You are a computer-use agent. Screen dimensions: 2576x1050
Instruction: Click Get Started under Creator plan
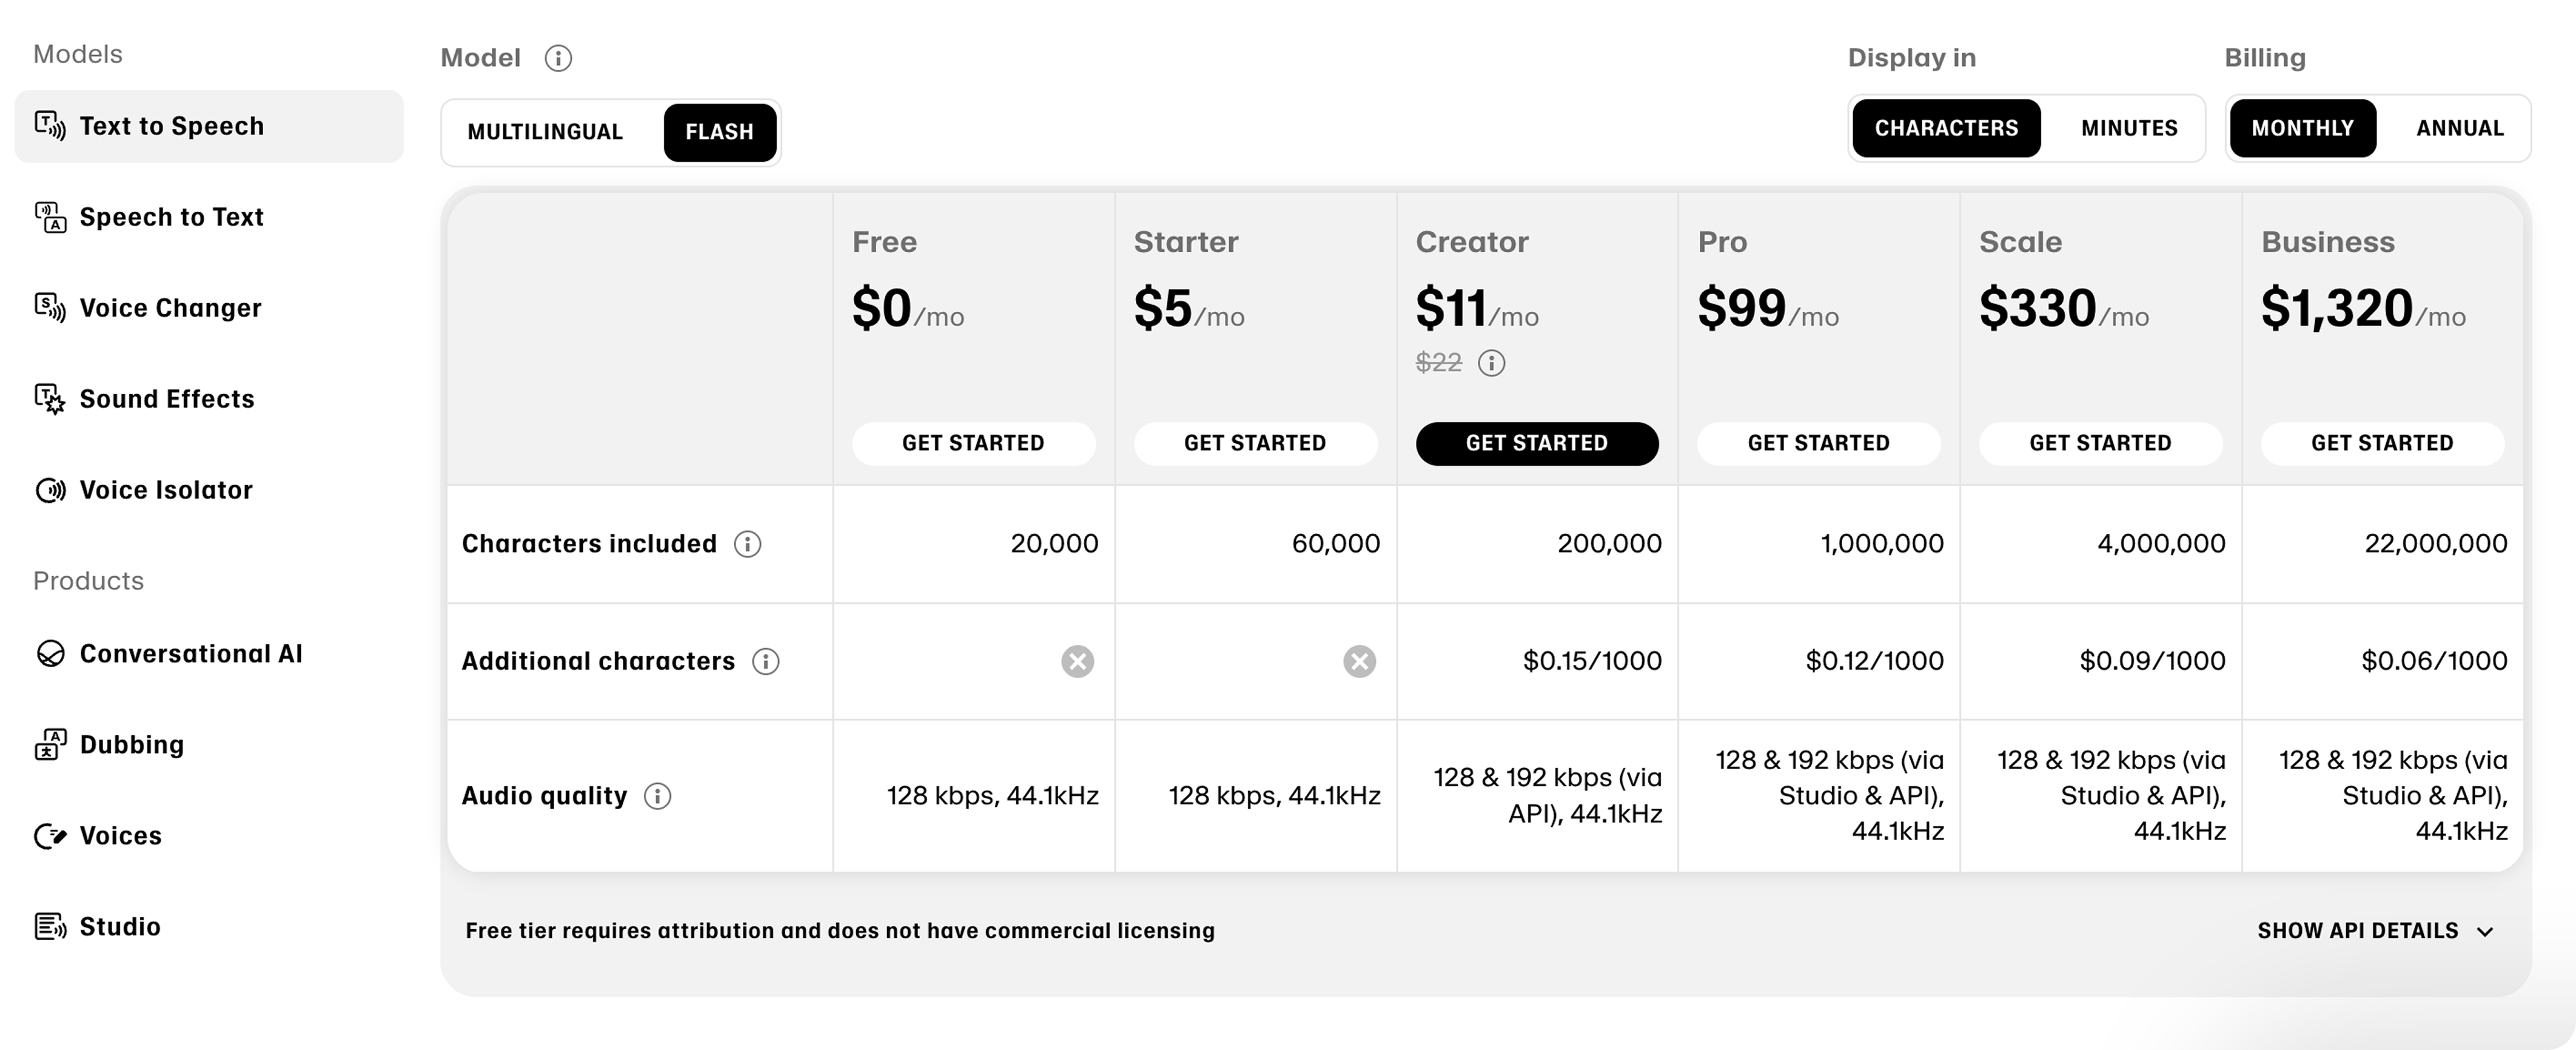pyautogui.click(x=1536, y=443)
